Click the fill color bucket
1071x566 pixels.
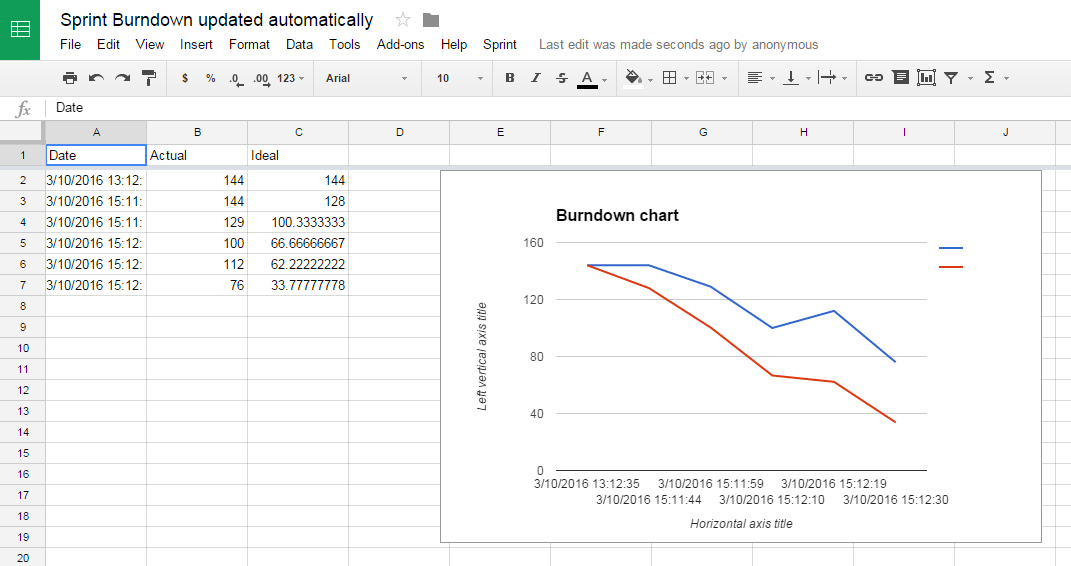(x=633, y=79)
